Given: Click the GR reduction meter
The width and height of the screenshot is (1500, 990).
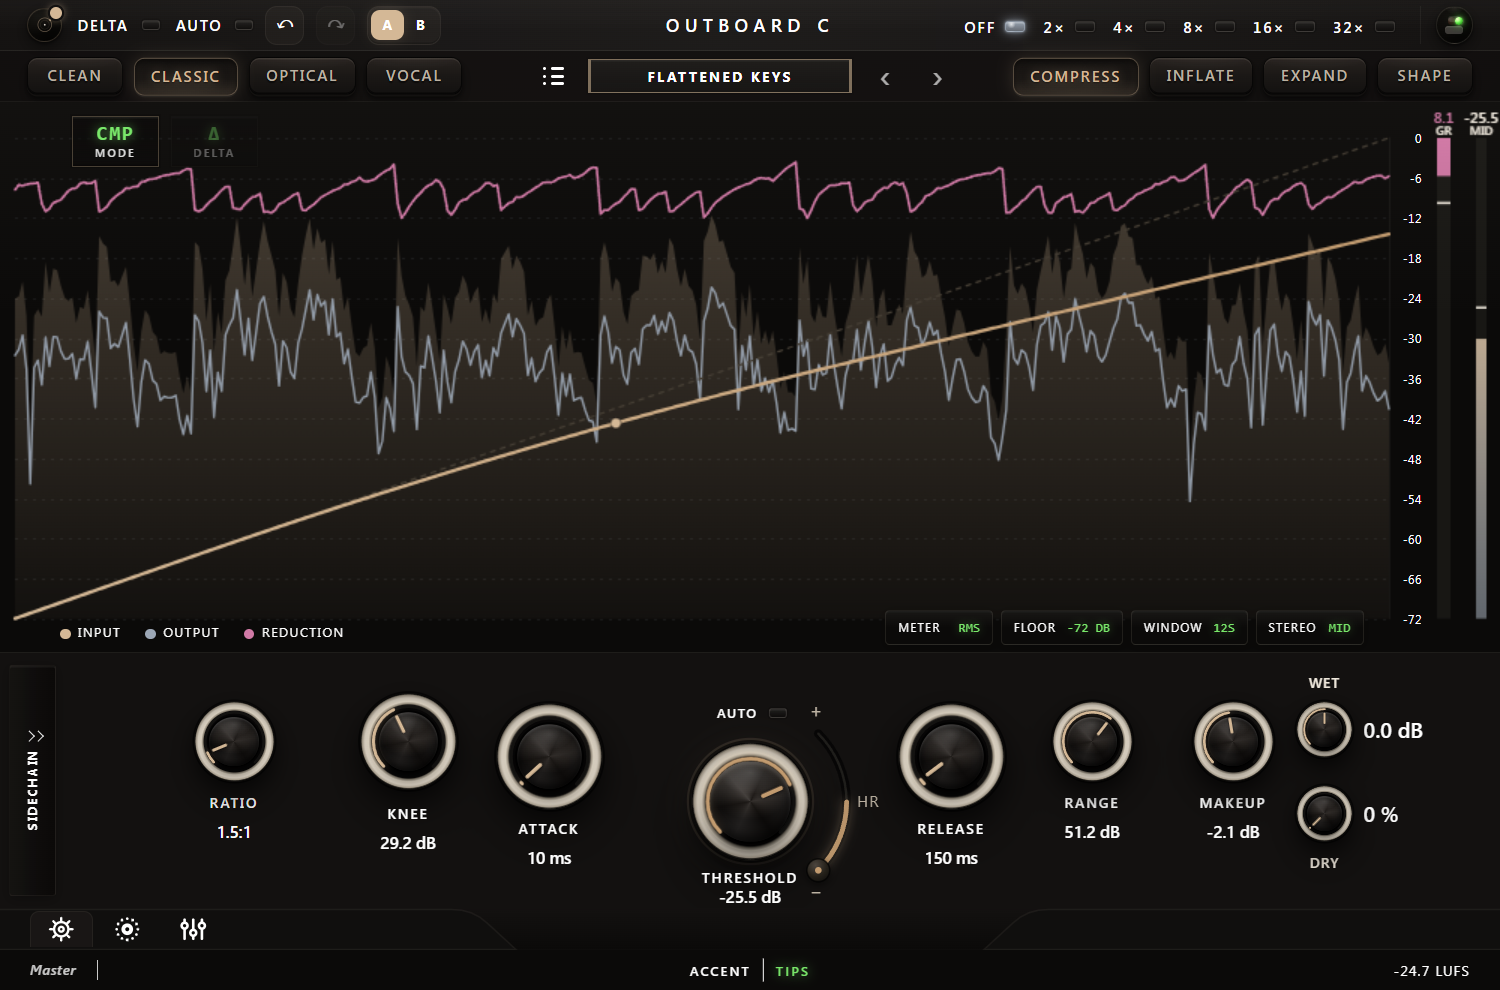Looking at the screenshot, I should 1444,378.
